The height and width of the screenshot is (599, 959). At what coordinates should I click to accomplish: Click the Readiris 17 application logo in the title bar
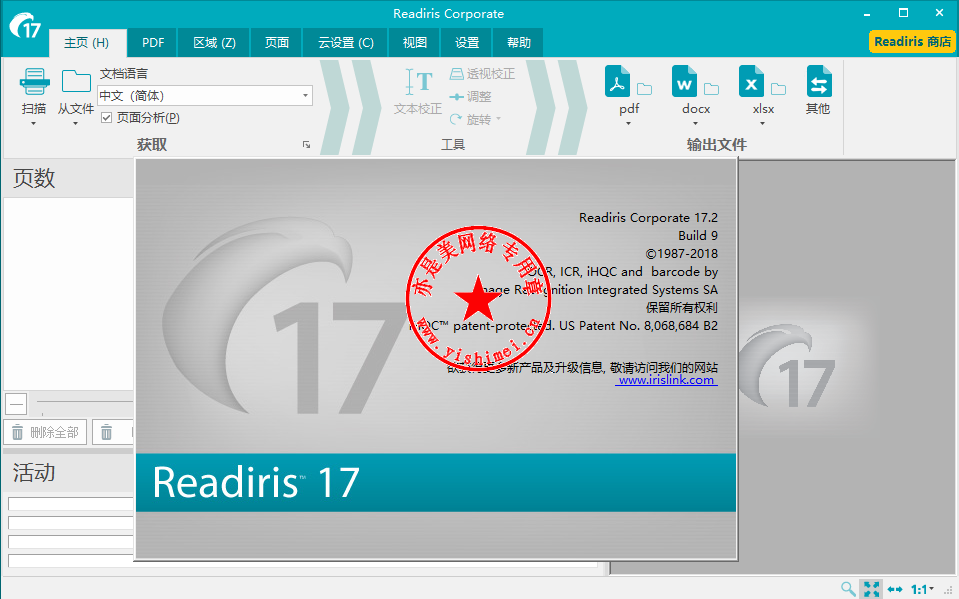tap(26, 26)
